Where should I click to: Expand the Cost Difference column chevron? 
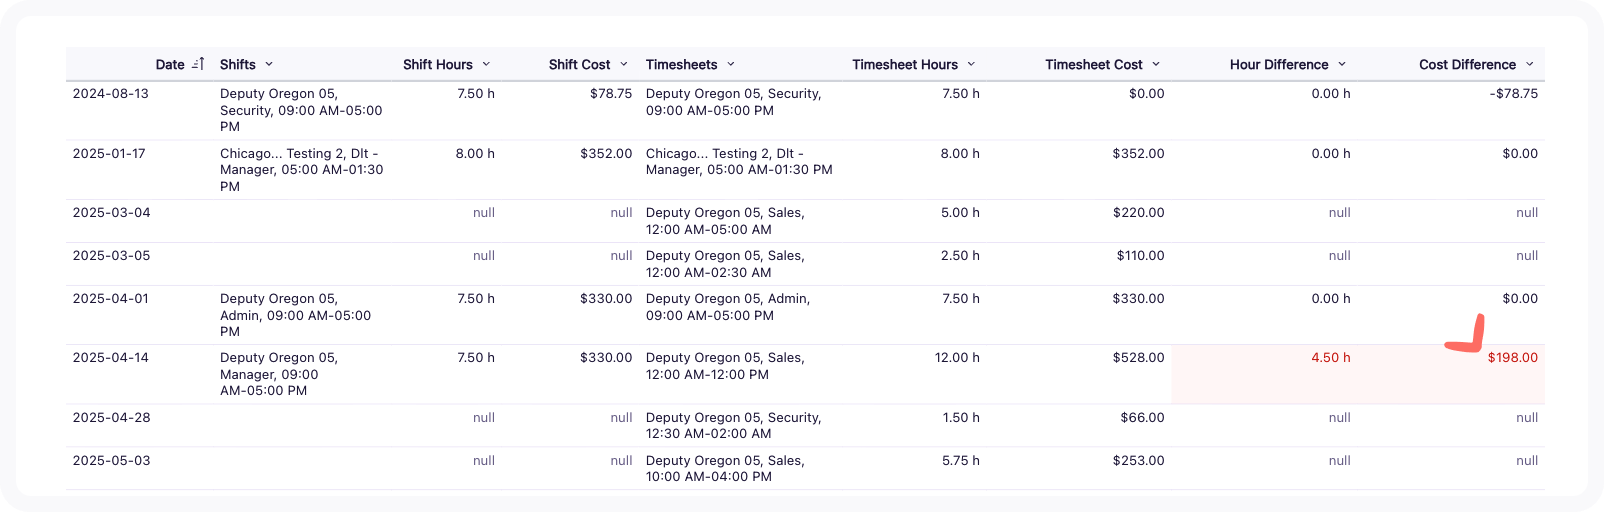(1530, 64)
